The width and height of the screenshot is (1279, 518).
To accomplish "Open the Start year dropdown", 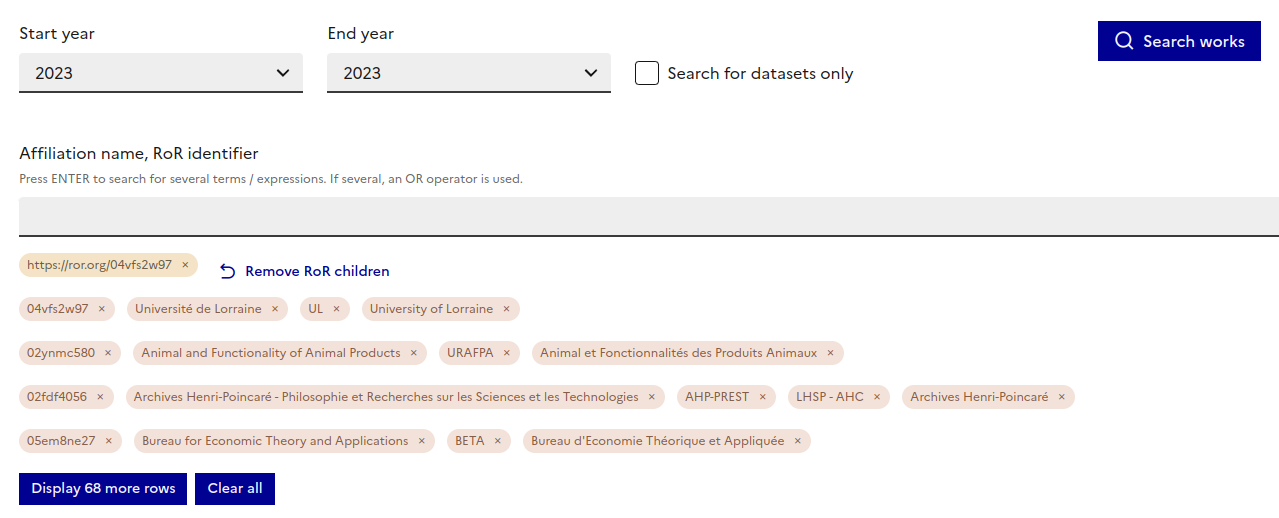I will pos(161,73).
